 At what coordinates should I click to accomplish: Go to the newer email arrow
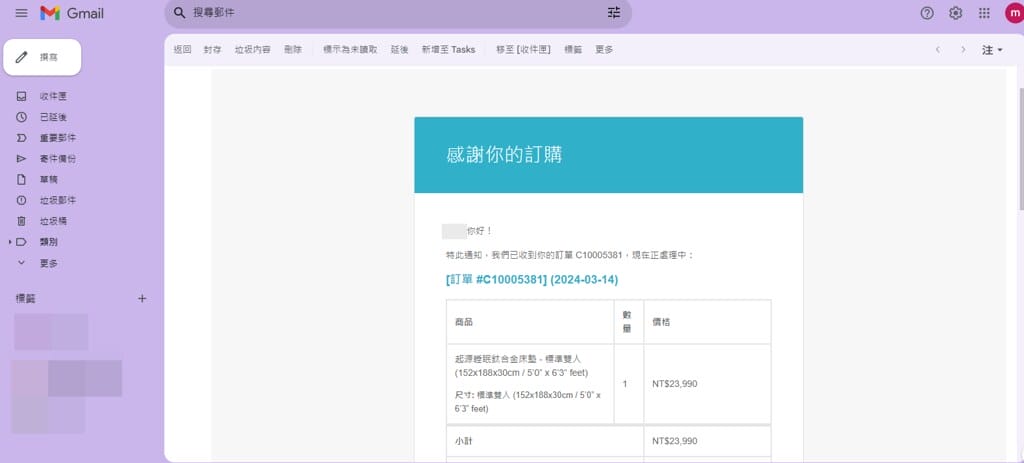point(938,50)
